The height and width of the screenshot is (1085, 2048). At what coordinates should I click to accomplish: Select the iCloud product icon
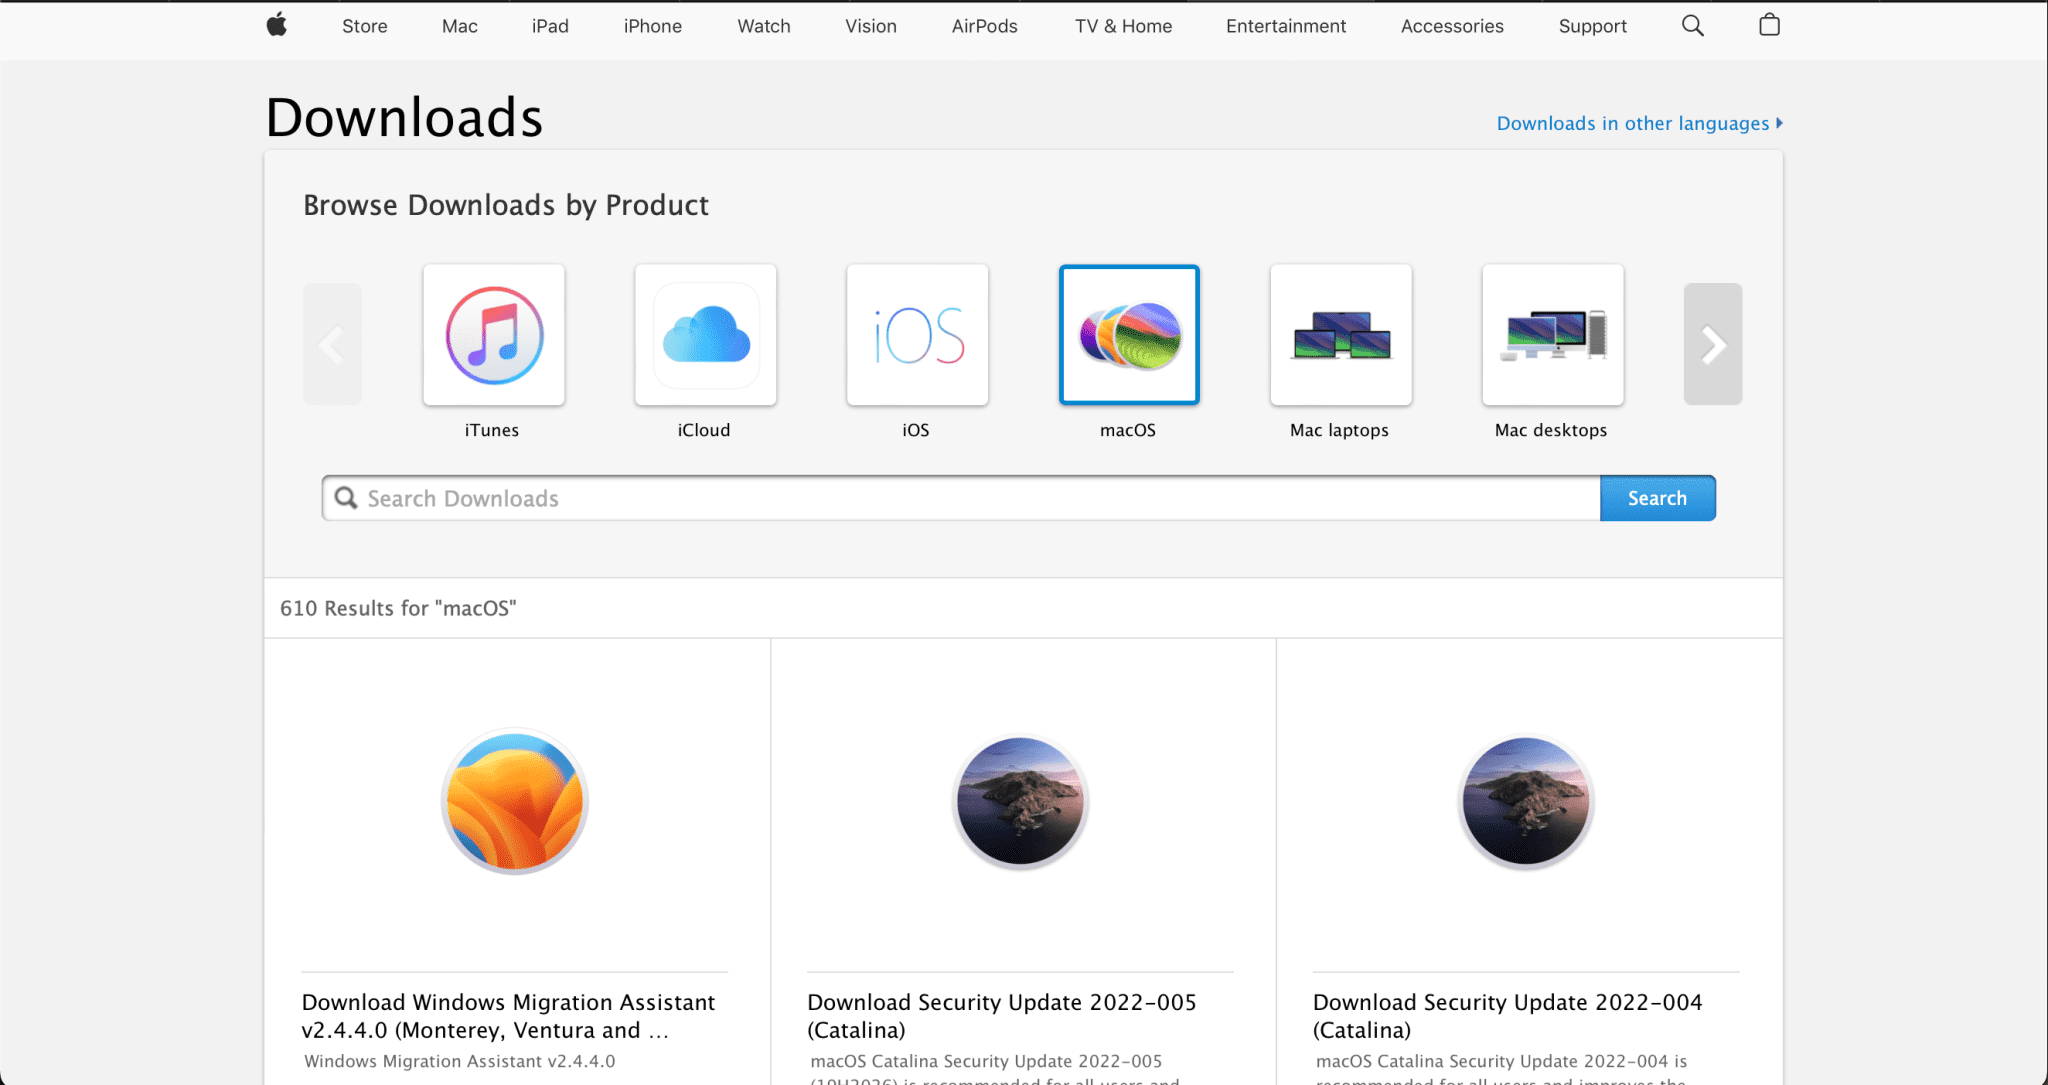pyautogui.click(x=705, y=334)
